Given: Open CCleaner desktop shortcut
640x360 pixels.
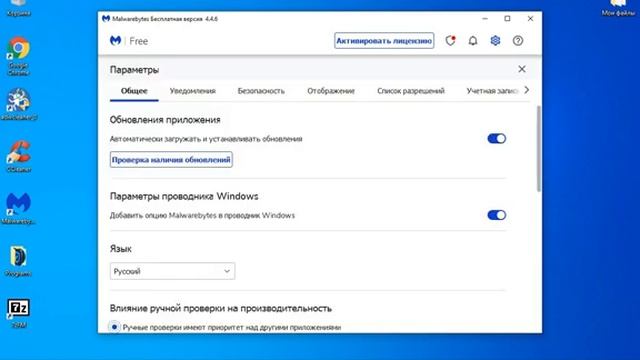Looking at the screenshot, I should pyautogui.click(x=18, y=156).
